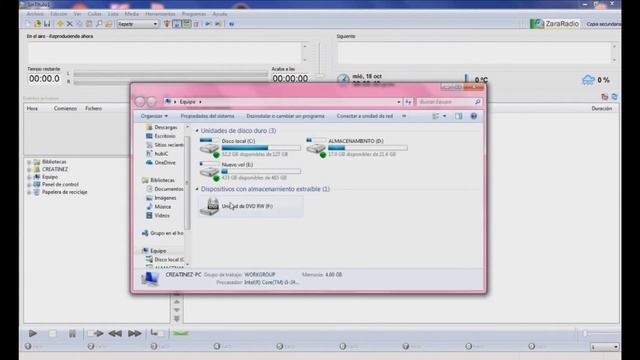Open Escritorio in Explorer sidebar
The image size is (640, 360).
pyautogui.click(x=164, y=136)
